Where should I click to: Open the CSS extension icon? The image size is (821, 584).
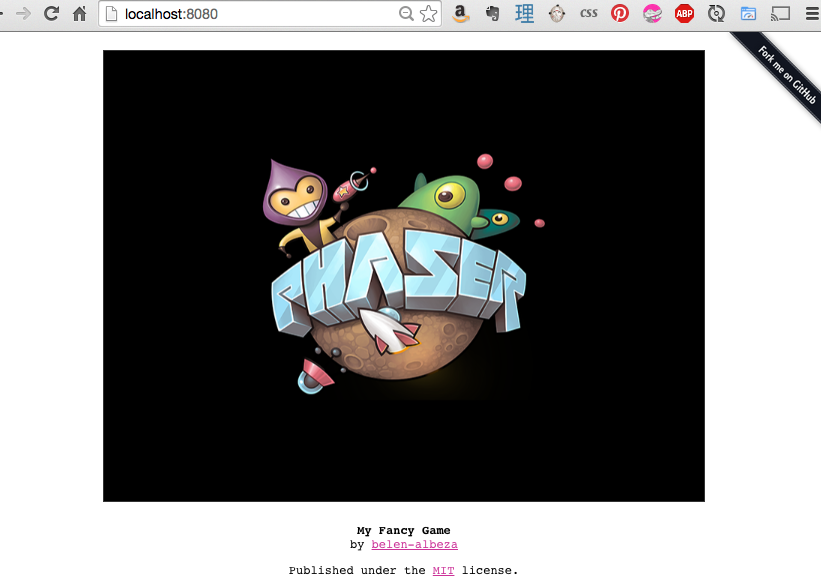589,14
